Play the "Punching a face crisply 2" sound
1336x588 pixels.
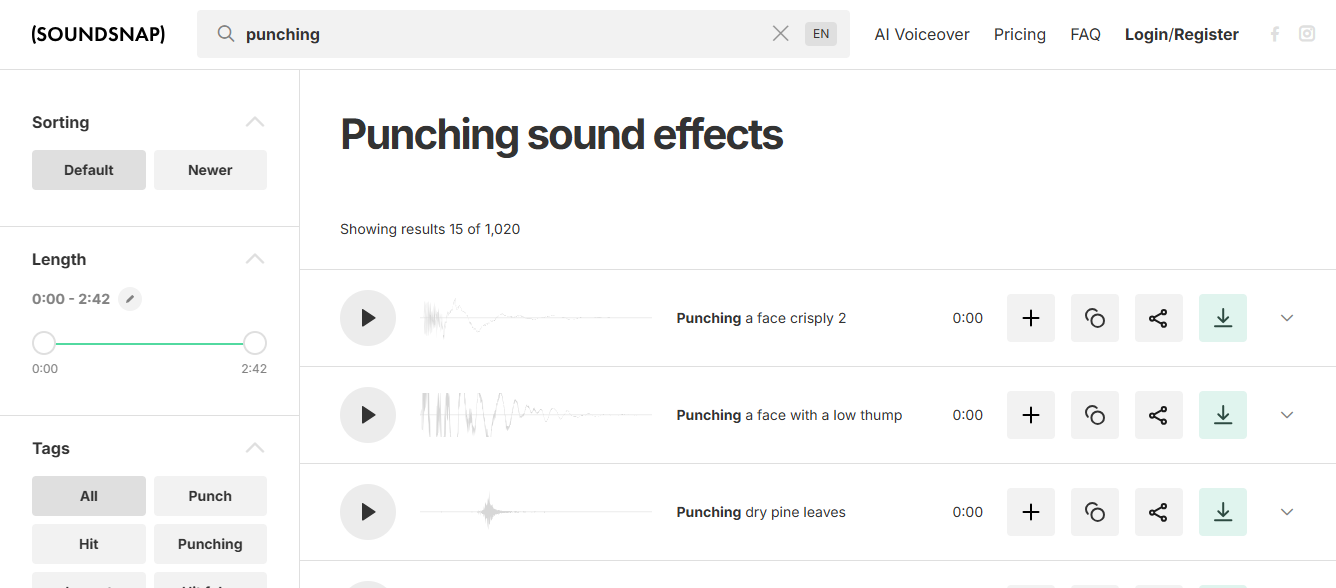(368, 318)
